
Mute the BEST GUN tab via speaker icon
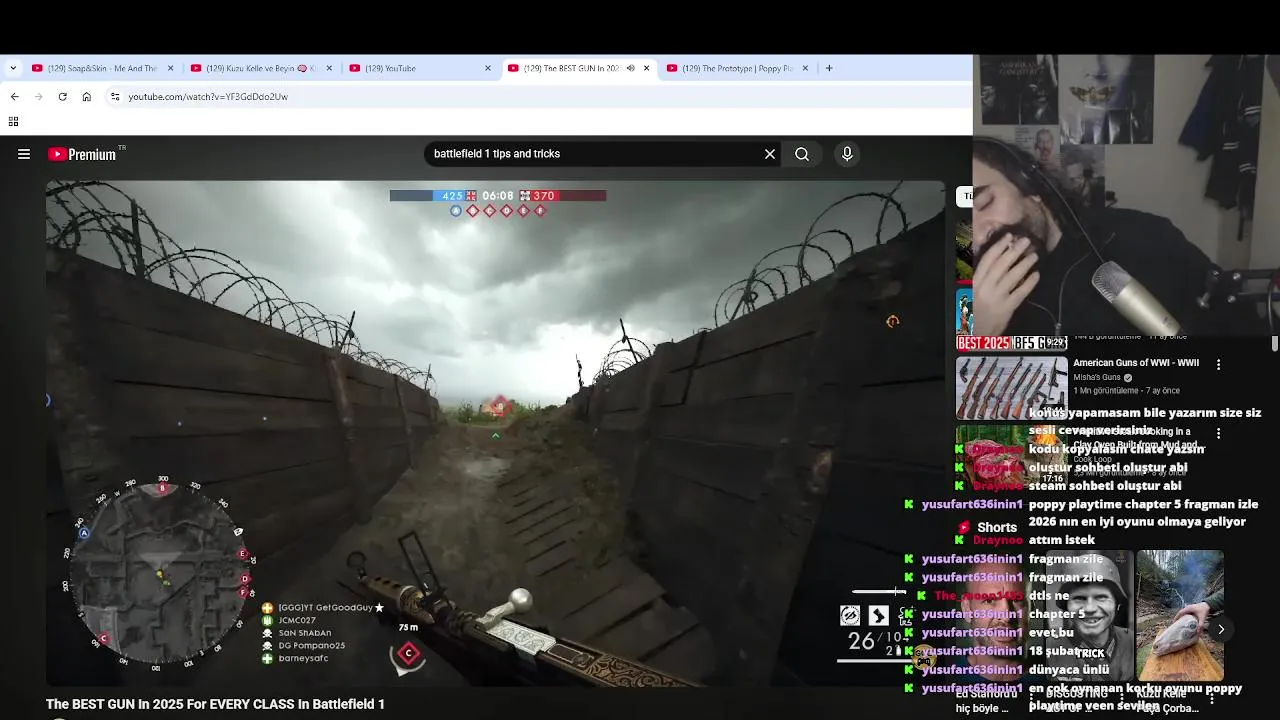630,68
